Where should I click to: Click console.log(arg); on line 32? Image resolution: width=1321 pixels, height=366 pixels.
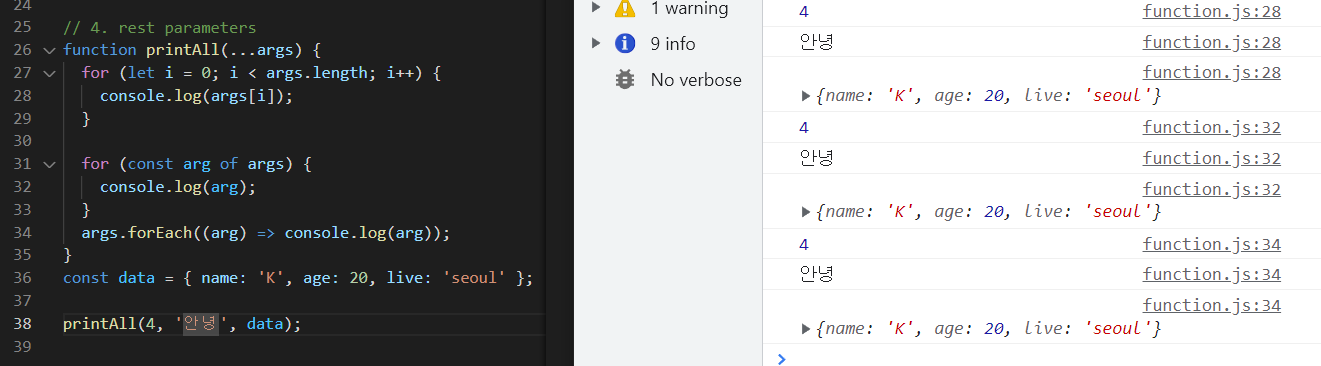click(178, 187)
